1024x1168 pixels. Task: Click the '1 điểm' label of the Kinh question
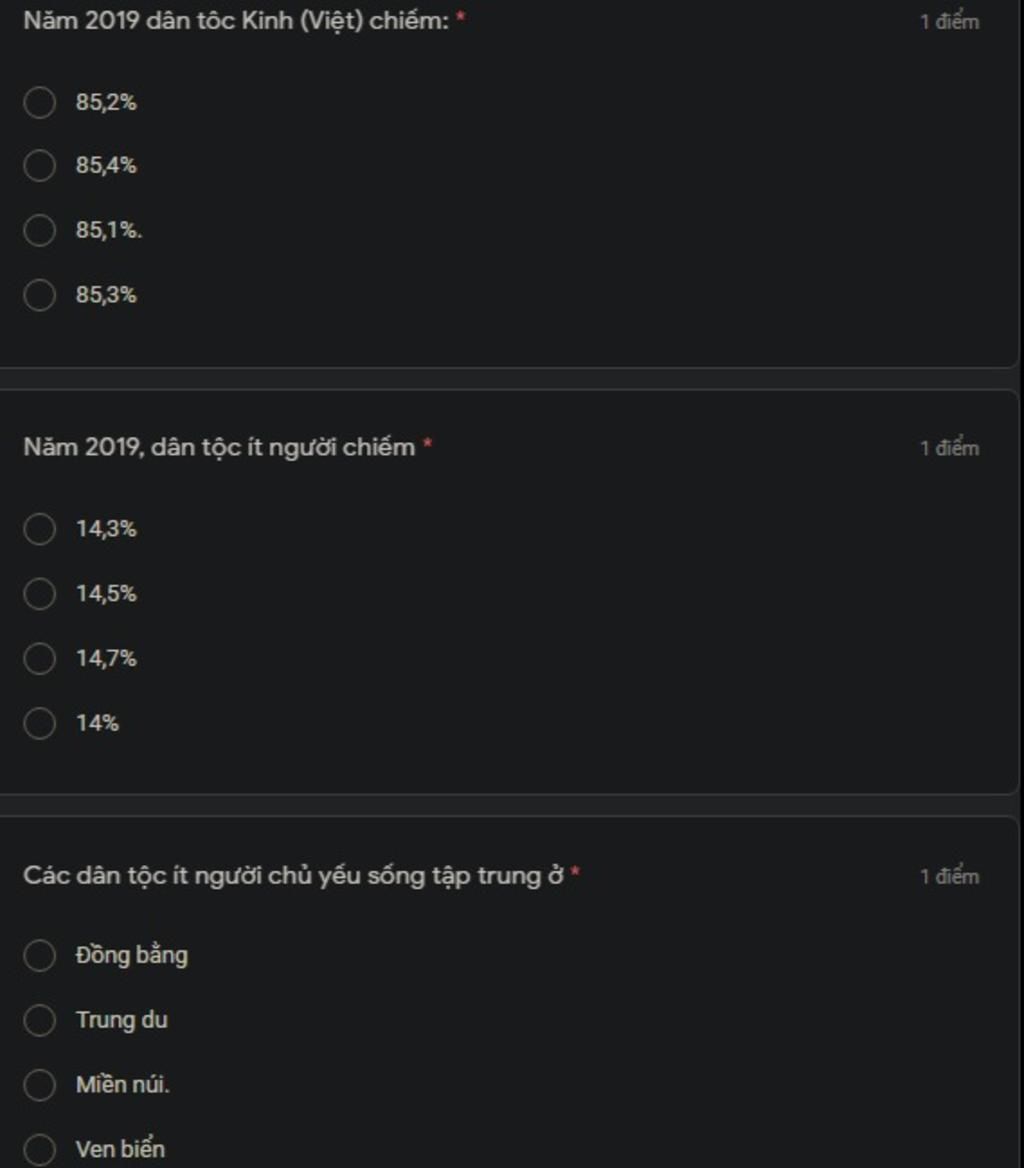coord(949,22)
